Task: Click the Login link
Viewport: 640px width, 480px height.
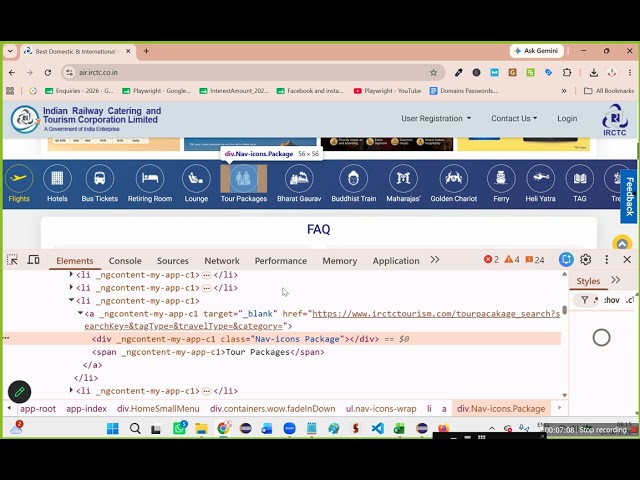Action: pos(567,118)
